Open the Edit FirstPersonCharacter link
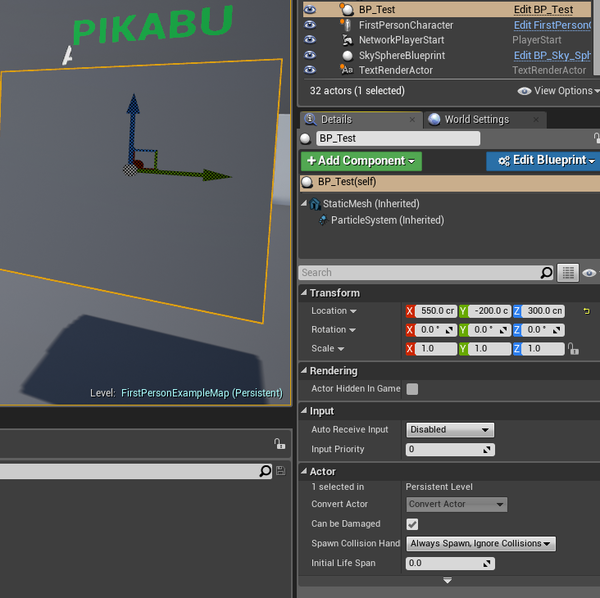Image resolution: width=600 pixels, height=598 pixels. coord(551,25)
